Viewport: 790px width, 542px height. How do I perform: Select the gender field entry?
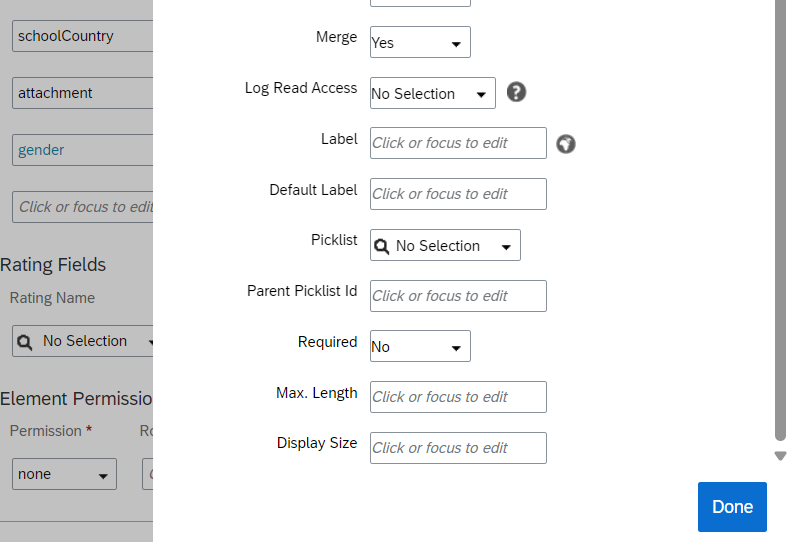point(83,150)
